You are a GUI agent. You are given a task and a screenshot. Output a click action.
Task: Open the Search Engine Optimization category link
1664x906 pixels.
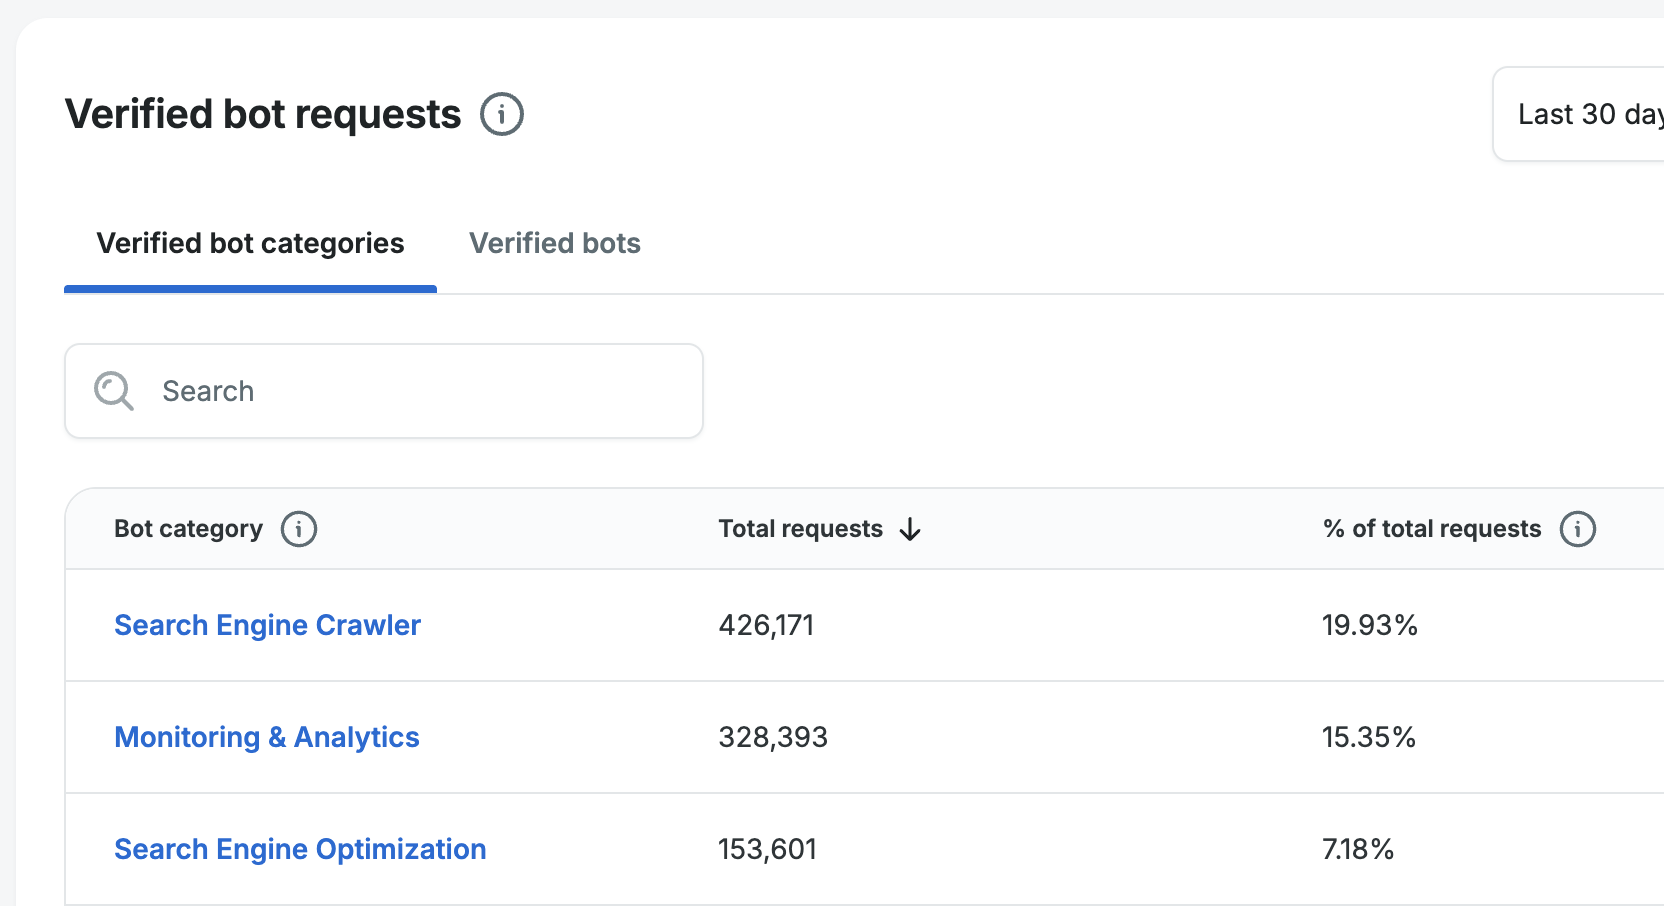pyautogui.click(x=300, y=849)
